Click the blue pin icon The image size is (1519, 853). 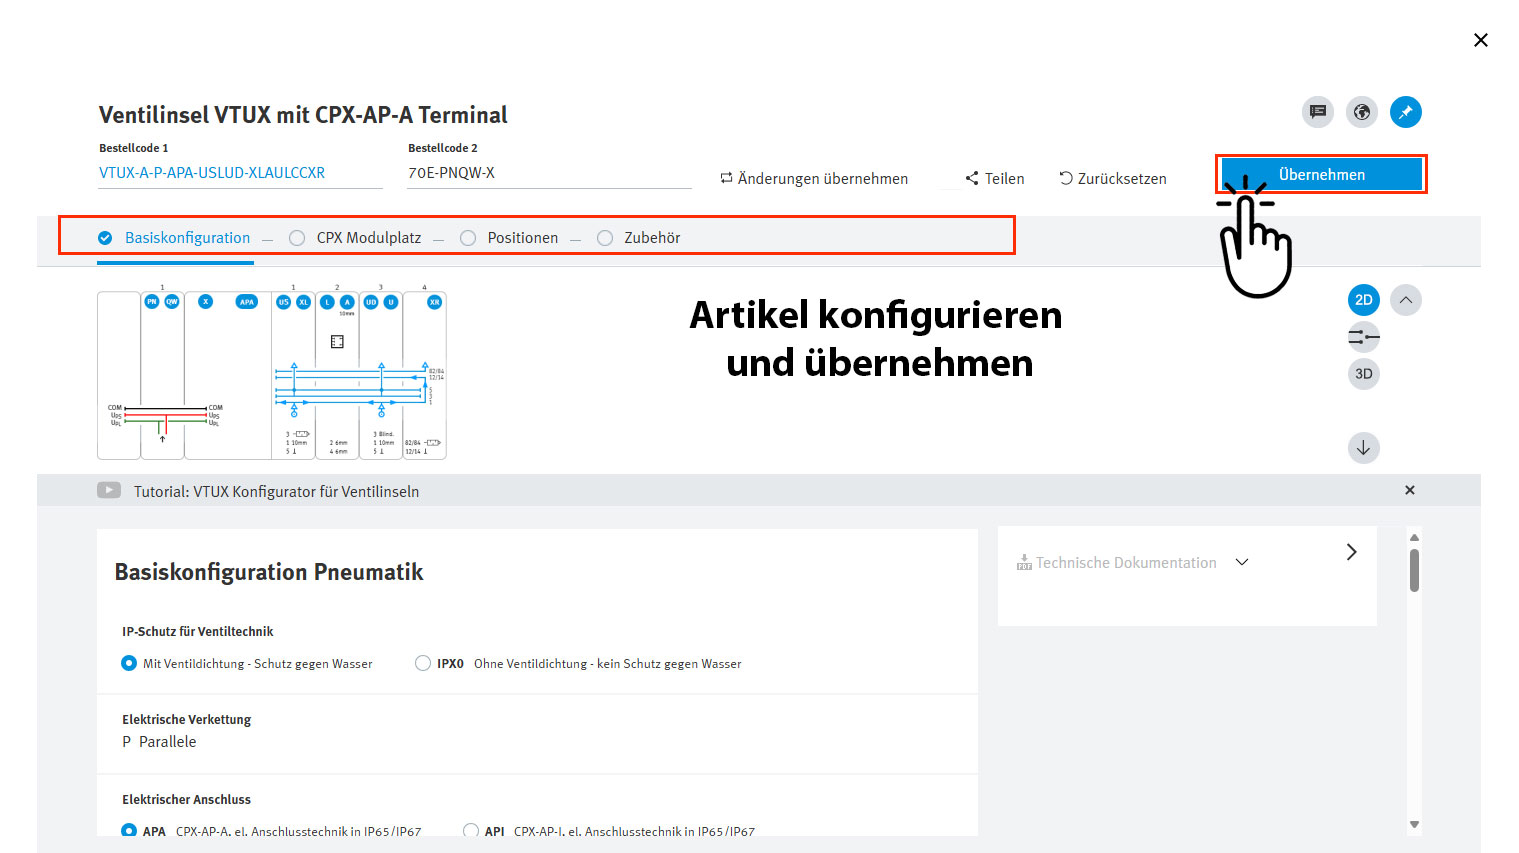pyautogui.click(x=1405, y=112)
